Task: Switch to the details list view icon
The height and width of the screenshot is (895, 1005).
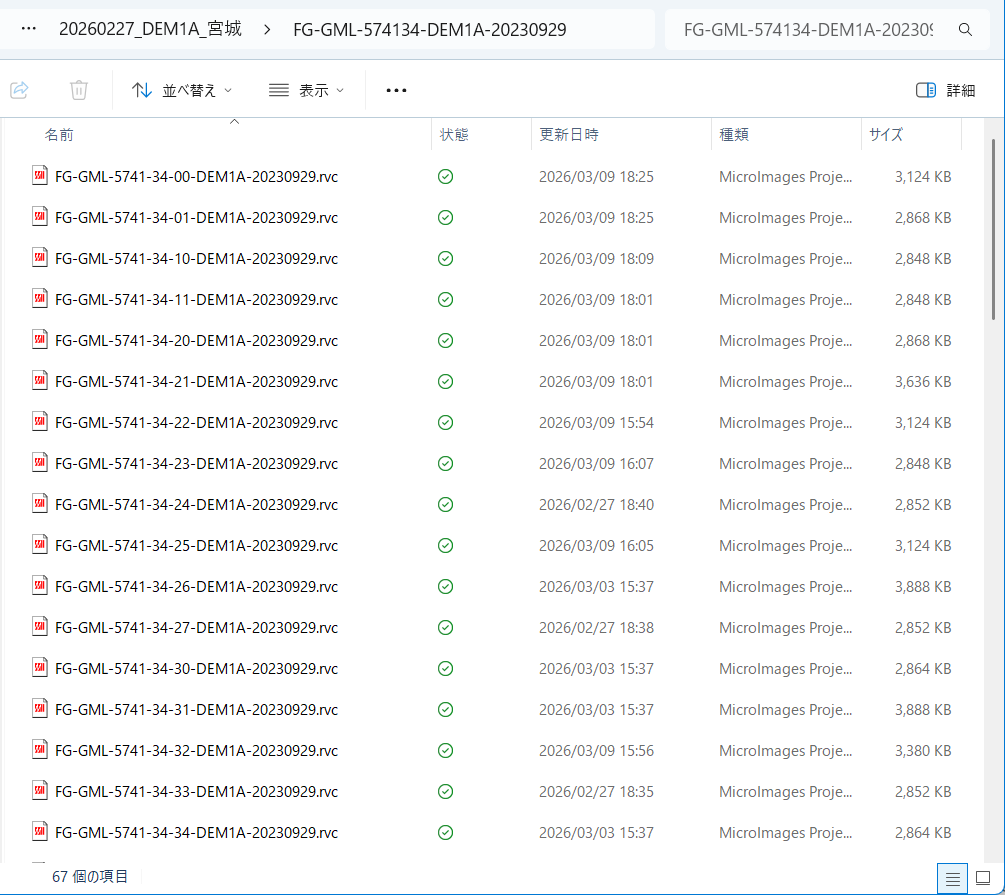Action: click(953, 878)
